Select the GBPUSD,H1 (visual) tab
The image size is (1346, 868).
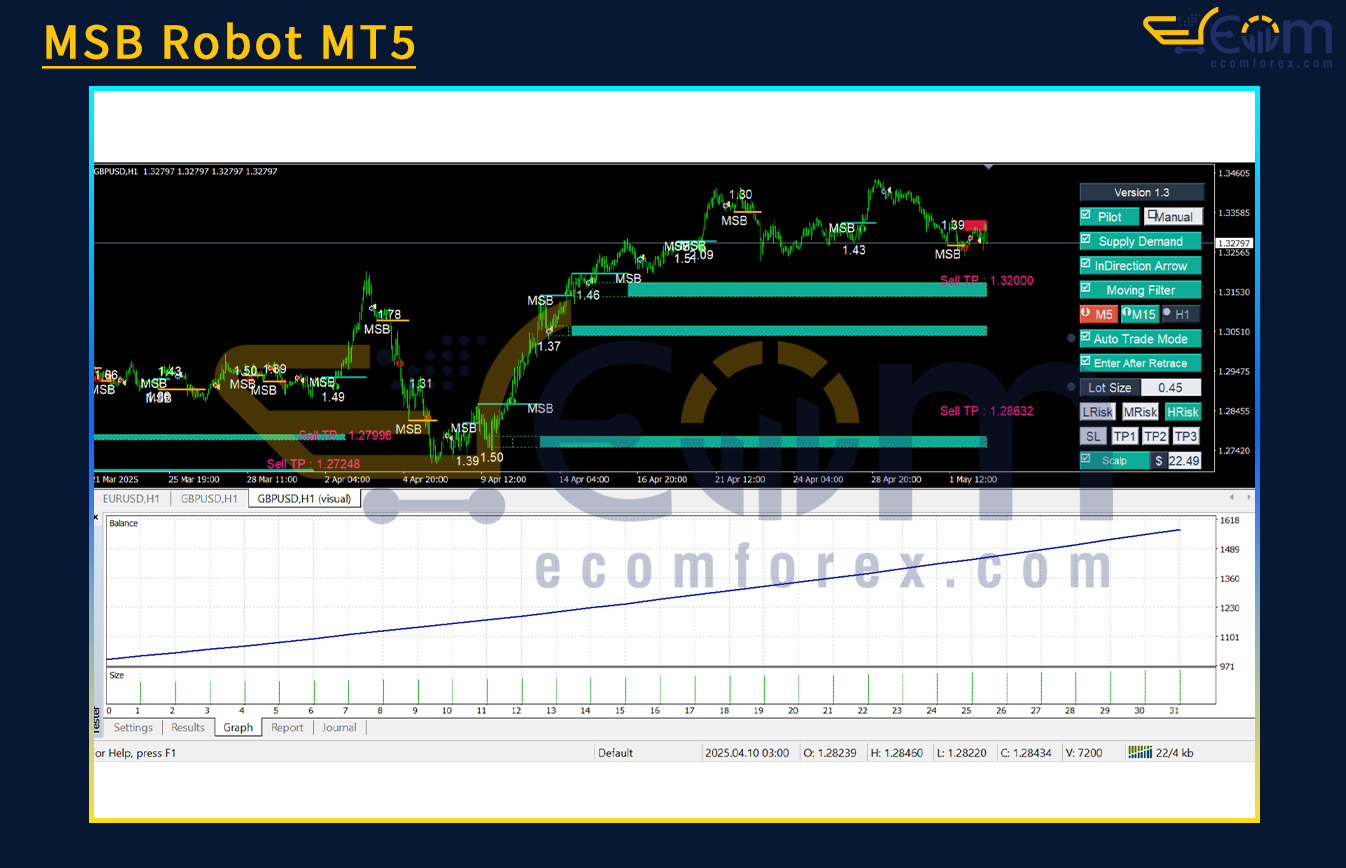[304, 498]
